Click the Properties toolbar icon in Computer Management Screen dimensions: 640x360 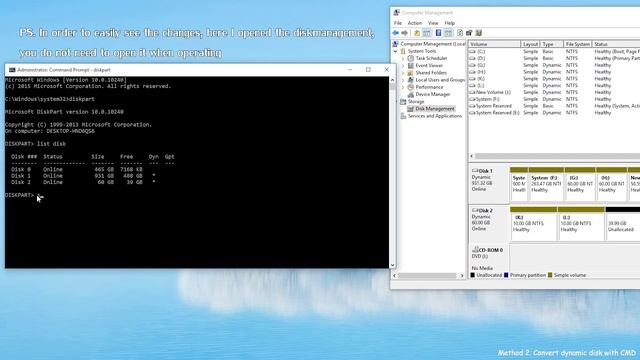[469, 33]
